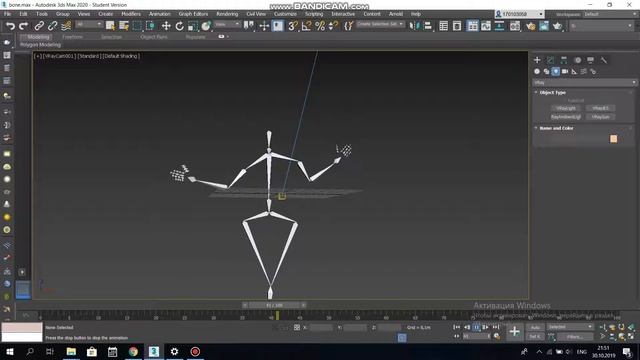Image resolution: width=640 pixels, height=360 pixels.
Task: Open the Graph Editors menu
Action: coord(193,14)
